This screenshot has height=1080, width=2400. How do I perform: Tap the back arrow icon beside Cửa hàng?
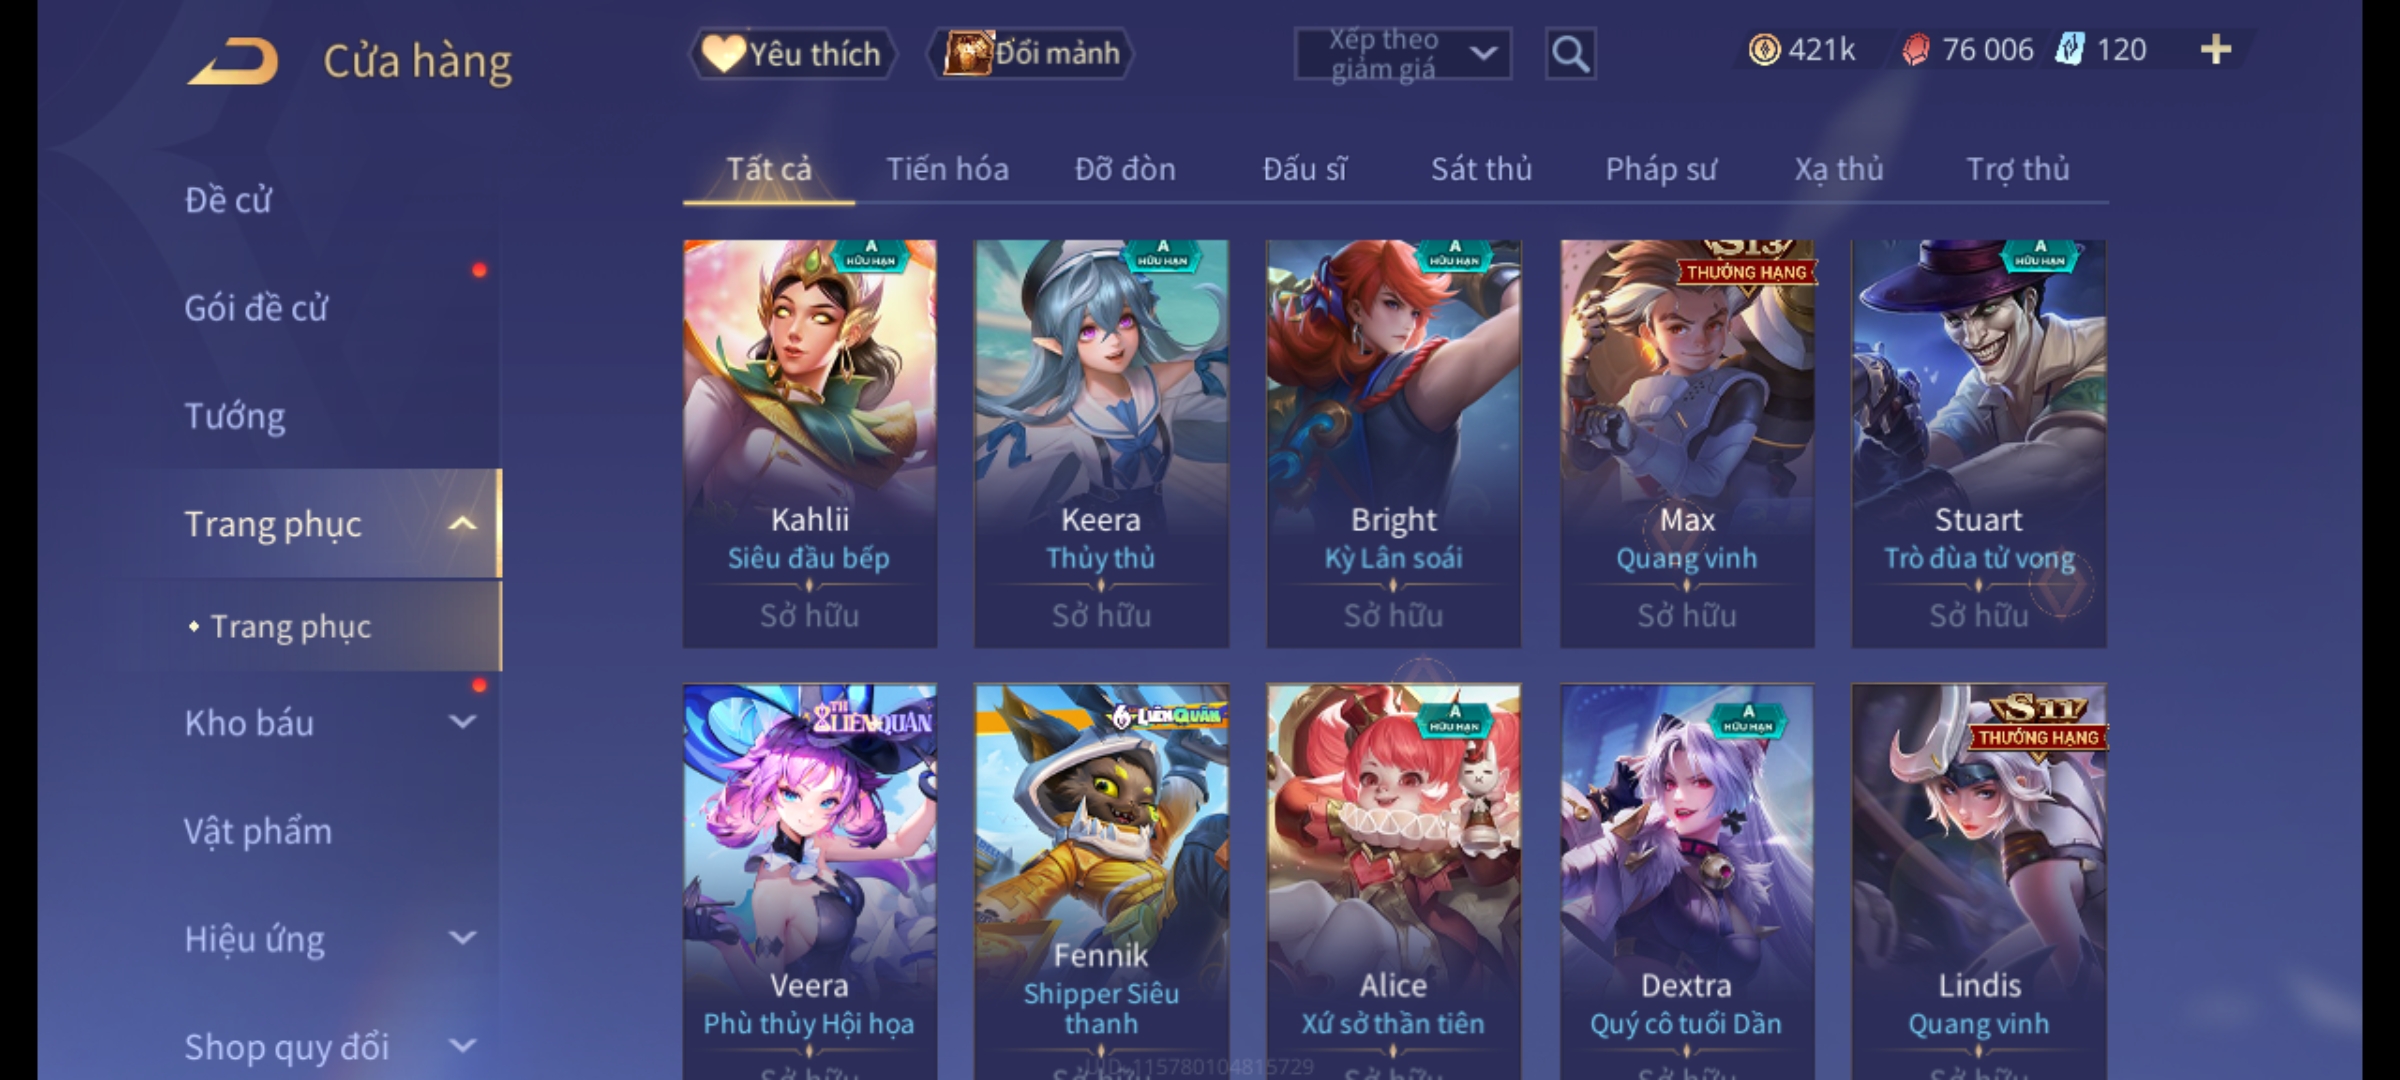pyautogui.click(x=232, y=61)
